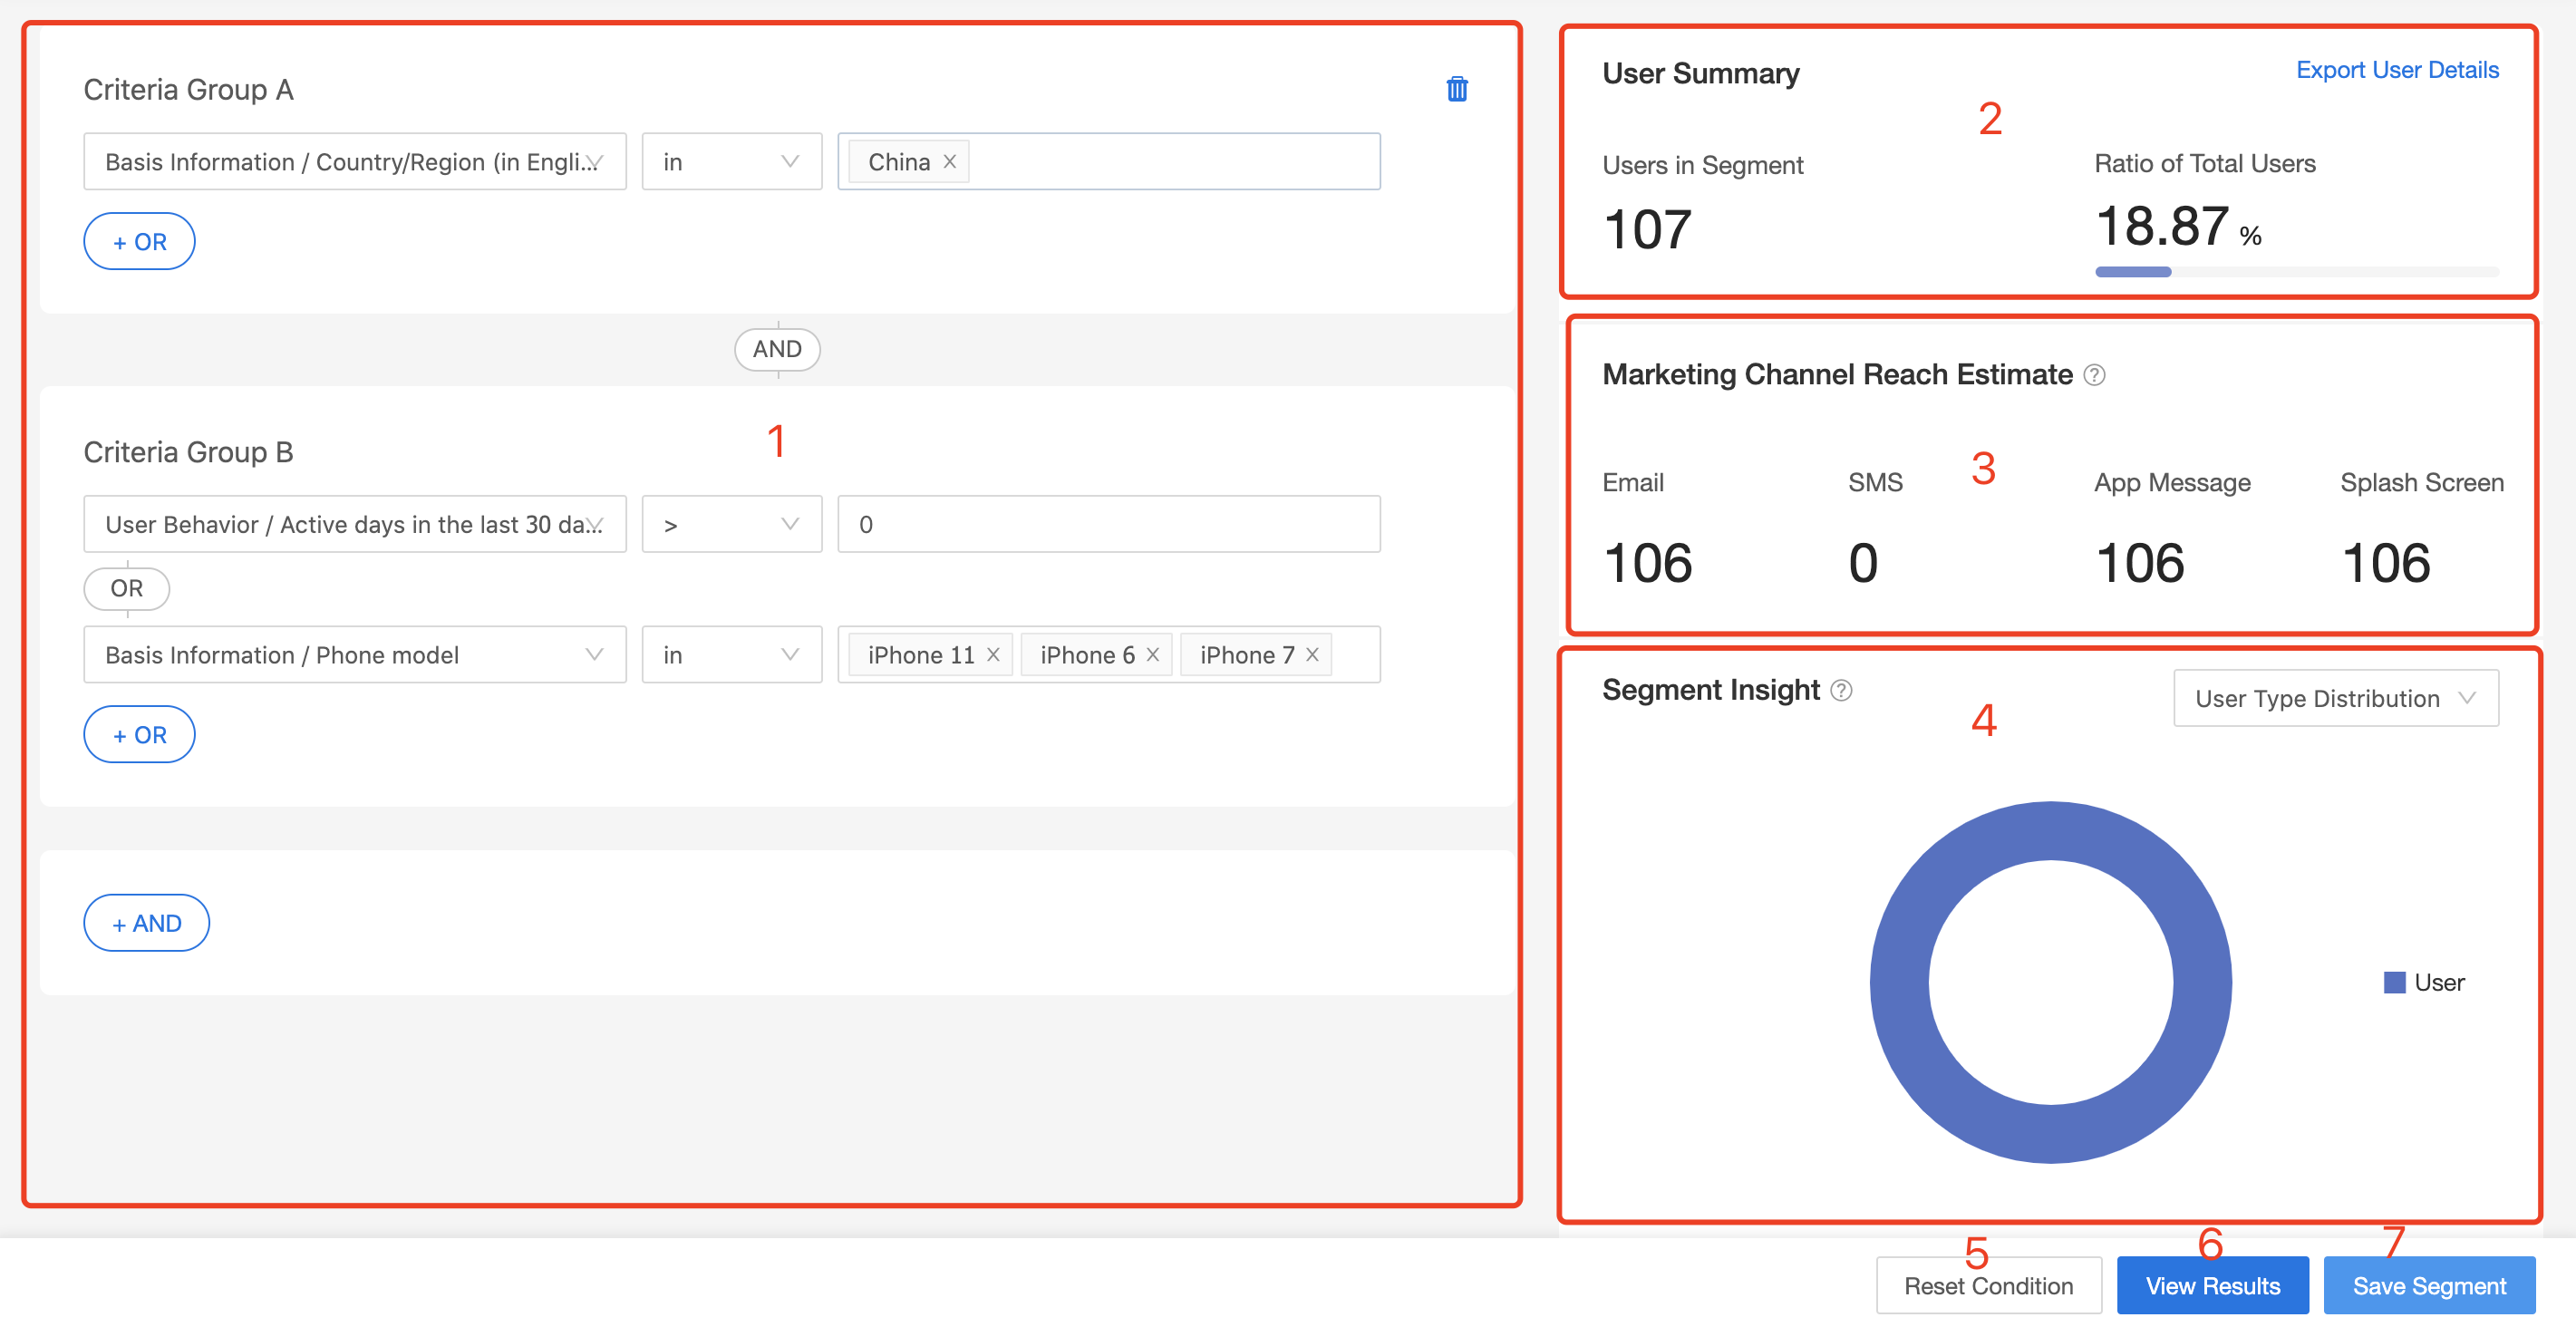Click the '+OR' button in Criteria Group B
Screen dimensions: 2576x1327
pyautogui.click(x=139, y=733)
